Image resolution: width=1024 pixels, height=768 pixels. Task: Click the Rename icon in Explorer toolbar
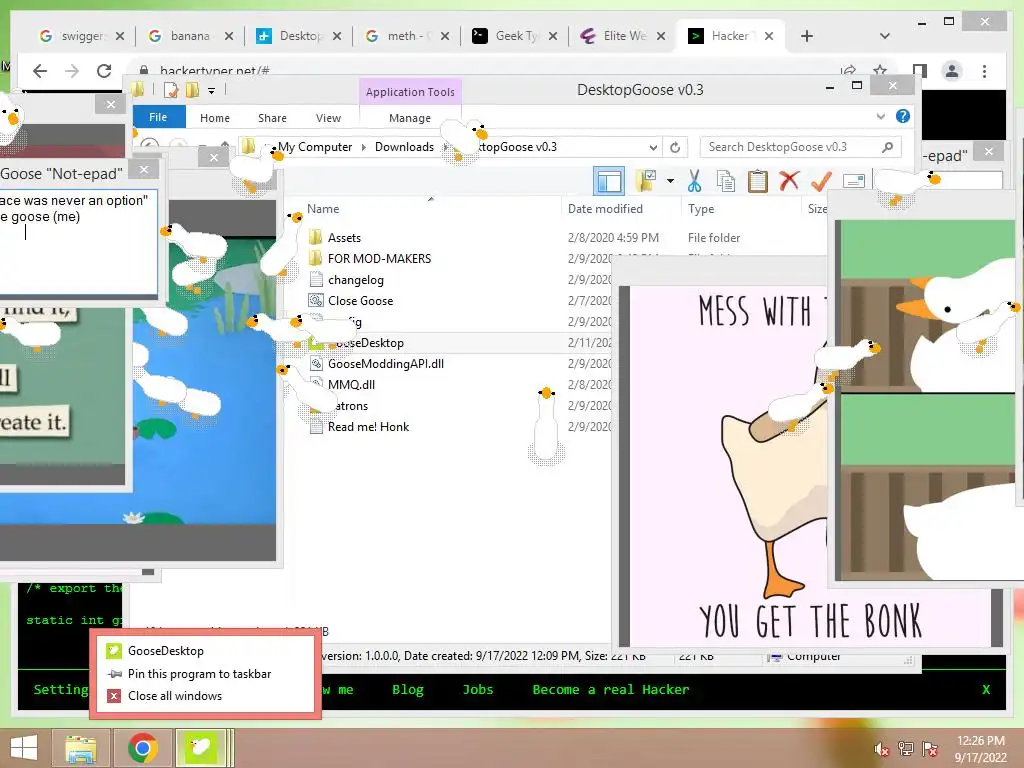click(854, 181)
